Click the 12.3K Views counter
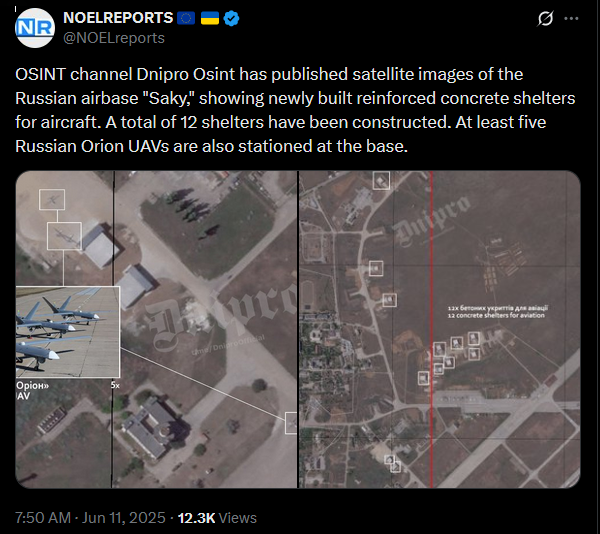 tap(217, 518)
